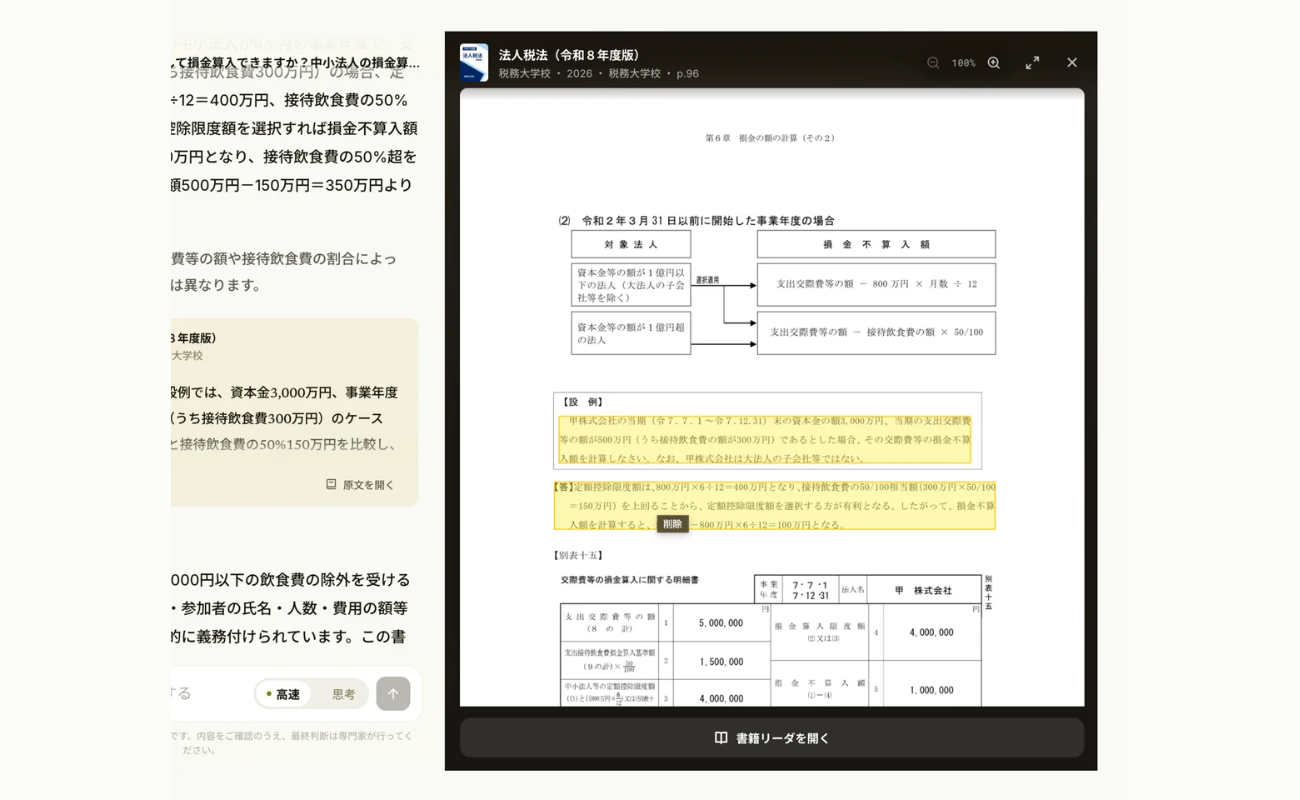Click heading (2) 令和２年３月31日以前に開始した事業年度の場合
Image resolution: width=1300 pixels, height=800 pixels.
(696, 220)
